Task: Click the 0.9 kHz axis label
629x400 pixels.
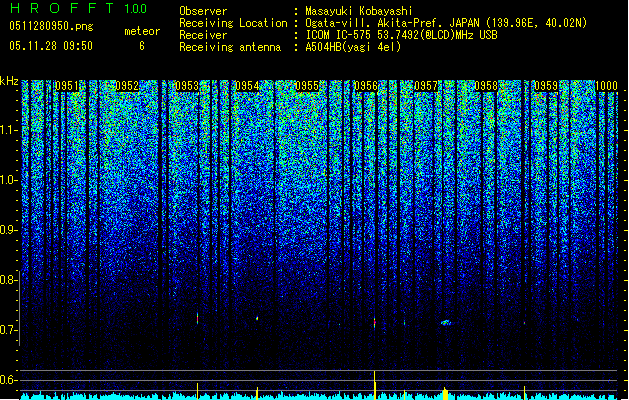Action: pos(8,230)
